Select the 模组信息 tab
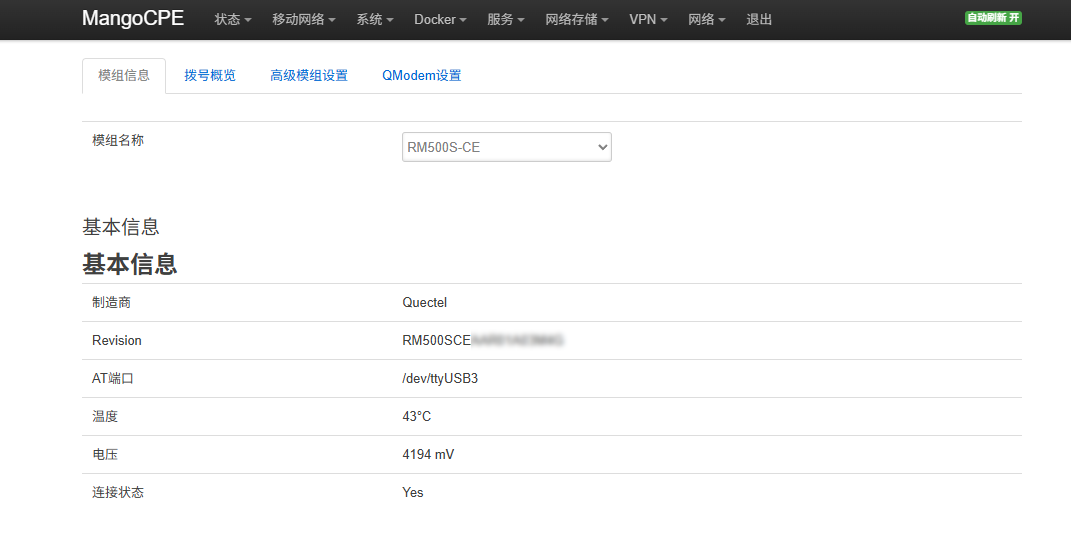The width and height of the screenshot is (1071, 545). (x=124, y=75)
